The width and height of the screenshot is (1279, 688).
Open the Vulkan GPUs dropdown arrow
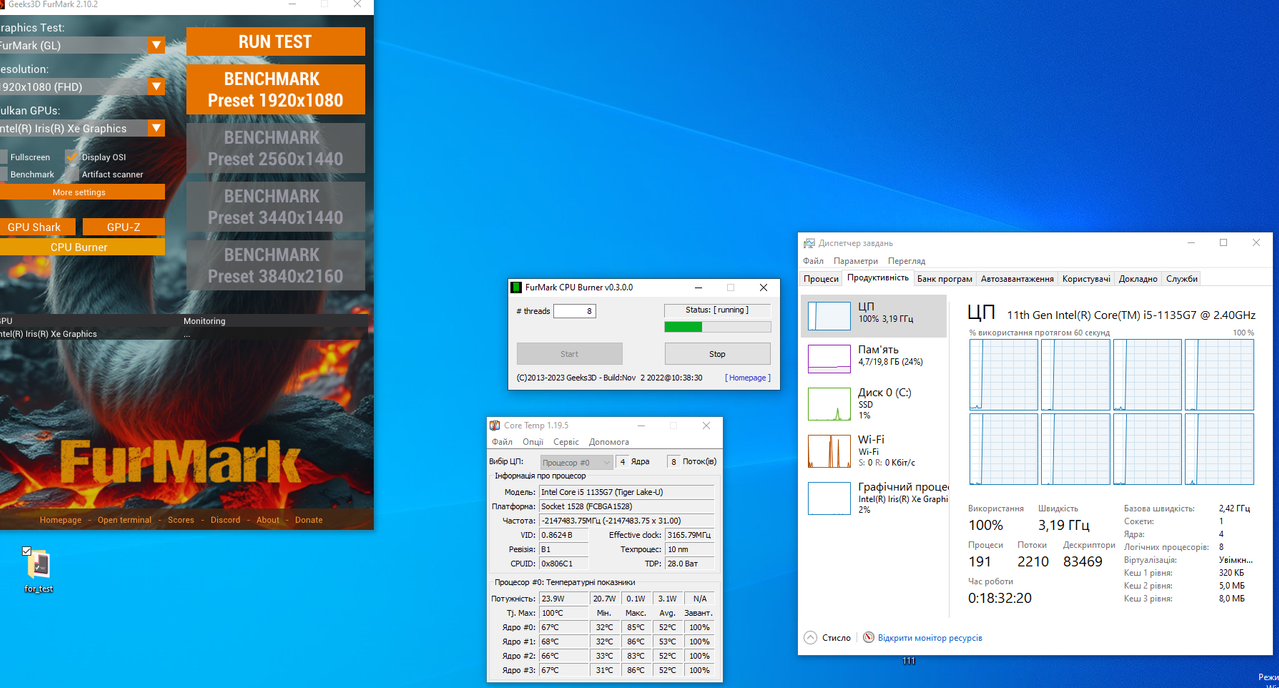click(x=156, y=128)
